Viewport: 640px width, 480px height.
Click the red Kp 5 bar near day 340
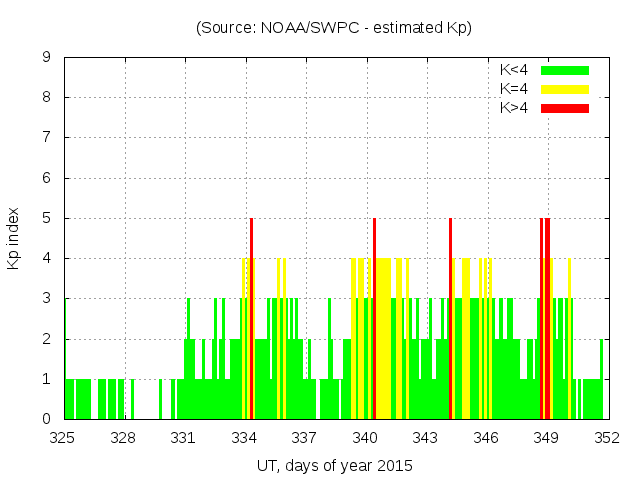(x=374, y=320)
